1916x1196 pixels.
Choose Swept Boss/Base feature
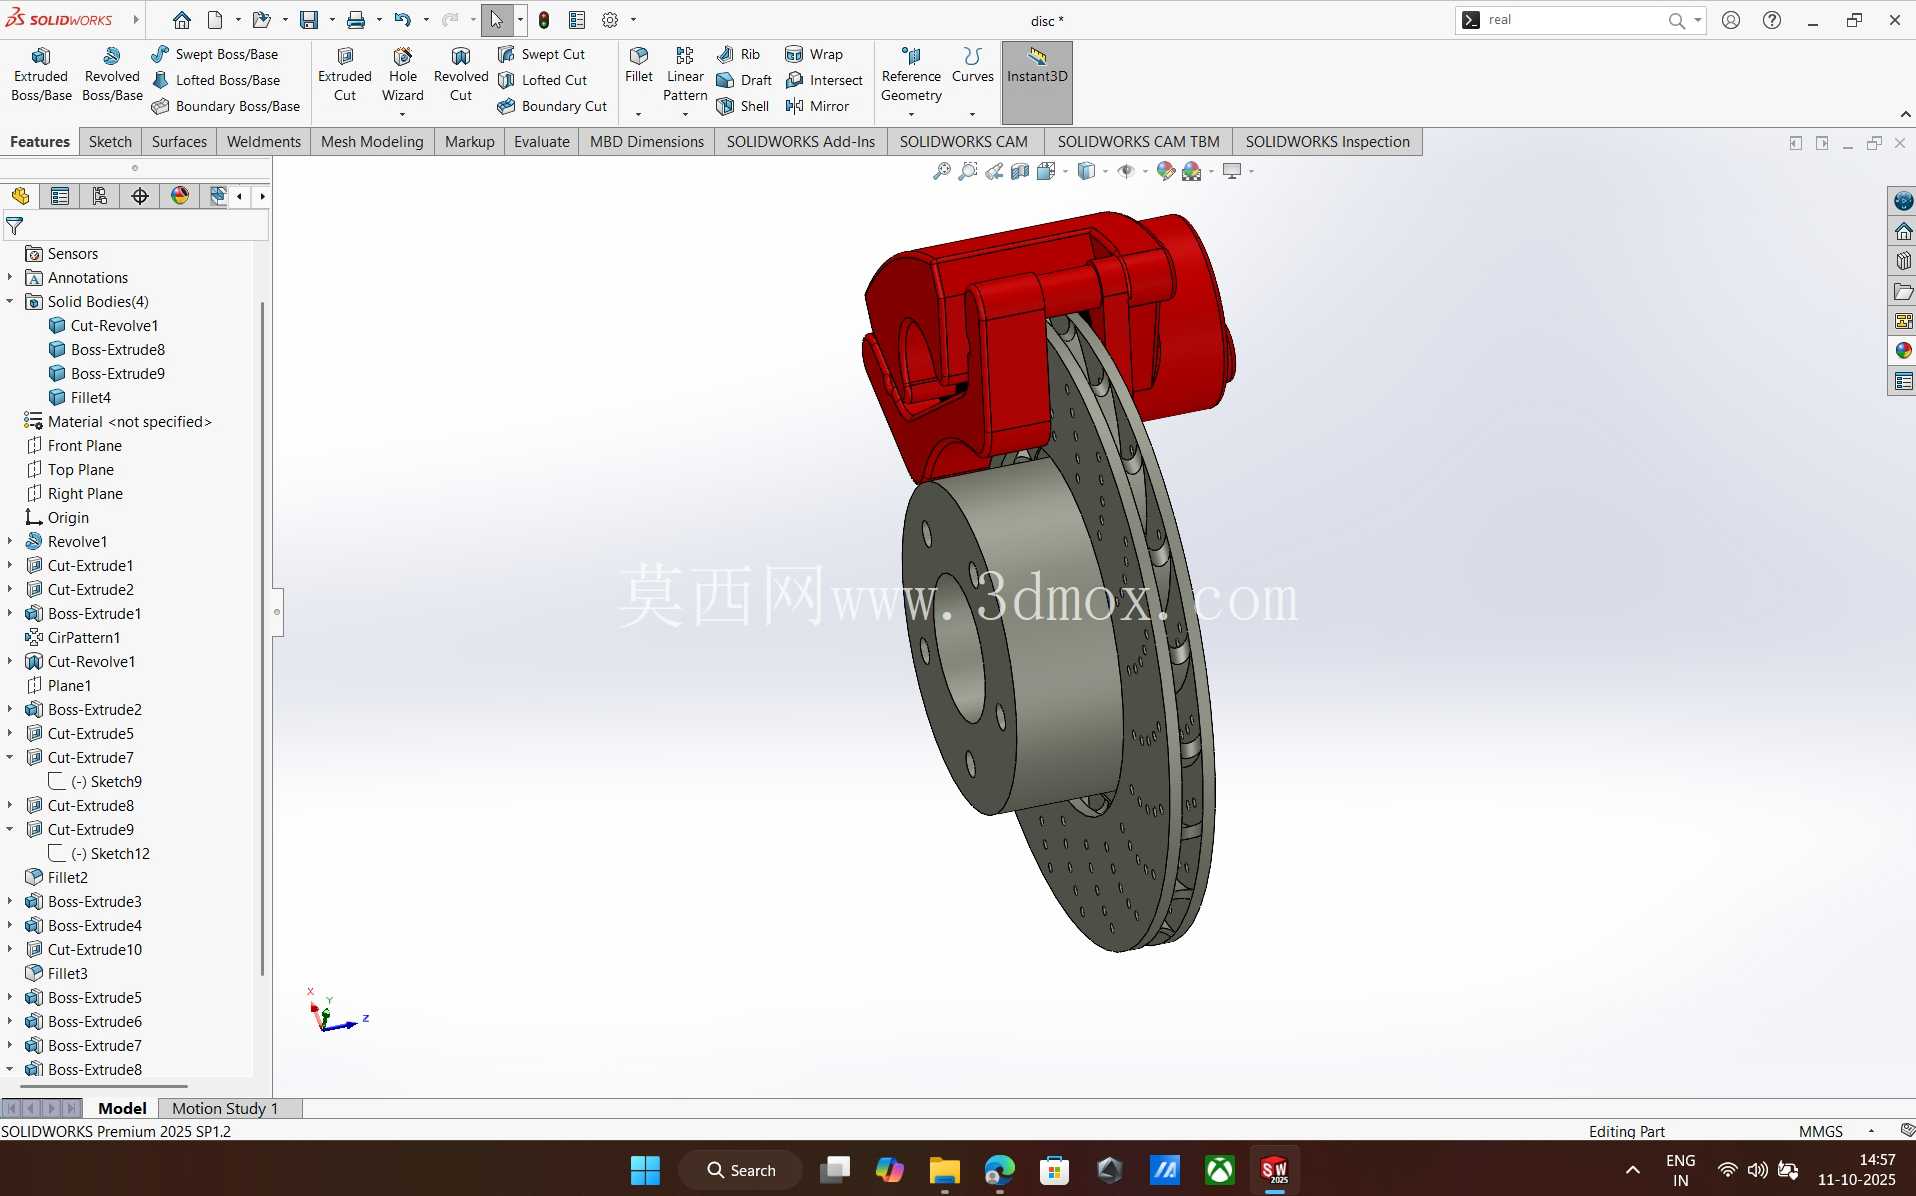tap(215, 54)
